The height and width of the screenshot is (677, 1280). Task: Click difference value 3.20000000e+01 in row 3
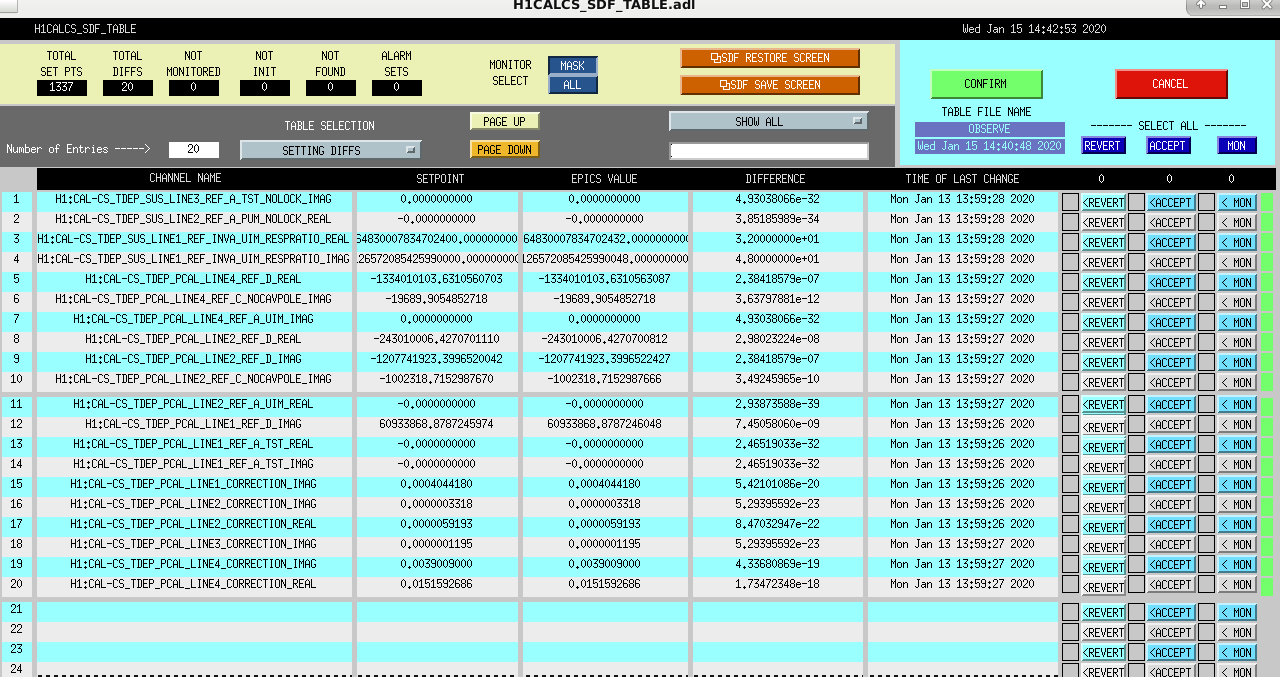(x=776, y=239)
